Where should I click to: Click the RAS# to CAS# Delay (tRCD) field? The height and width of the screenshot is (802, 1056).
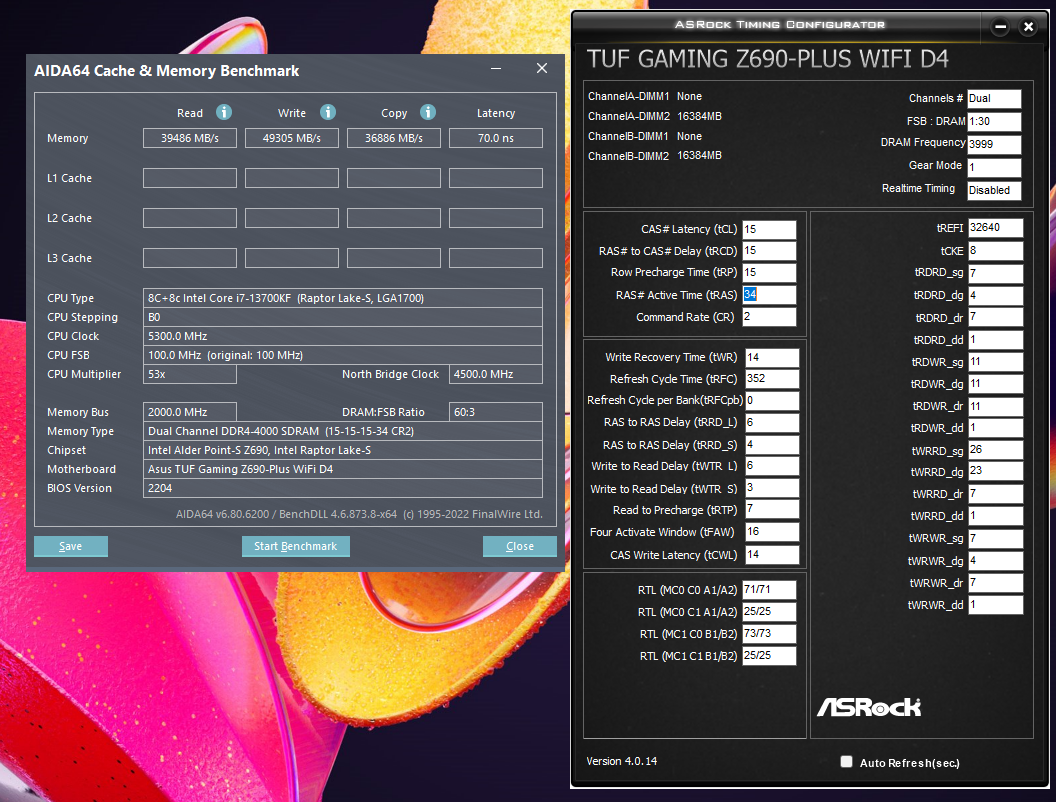769,251
